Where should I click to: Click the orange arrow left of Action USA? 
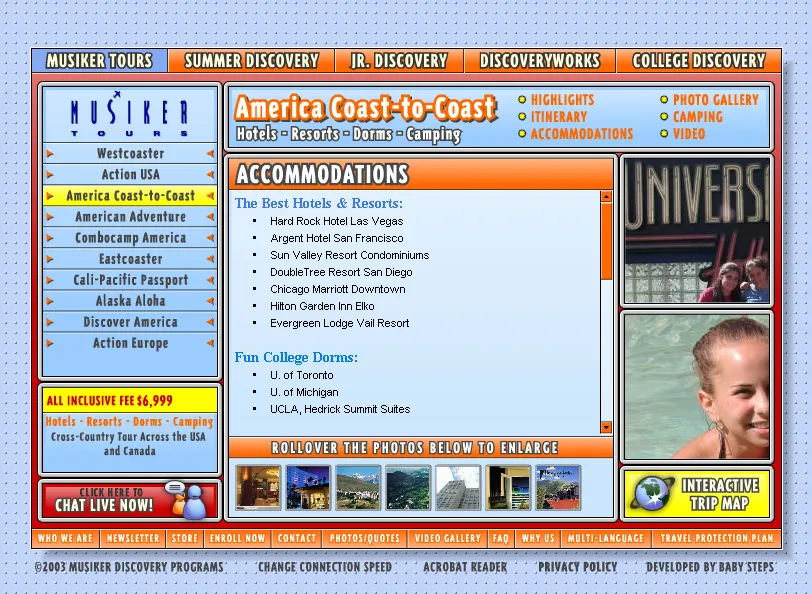pyautogui.click(x=50, y=175)
